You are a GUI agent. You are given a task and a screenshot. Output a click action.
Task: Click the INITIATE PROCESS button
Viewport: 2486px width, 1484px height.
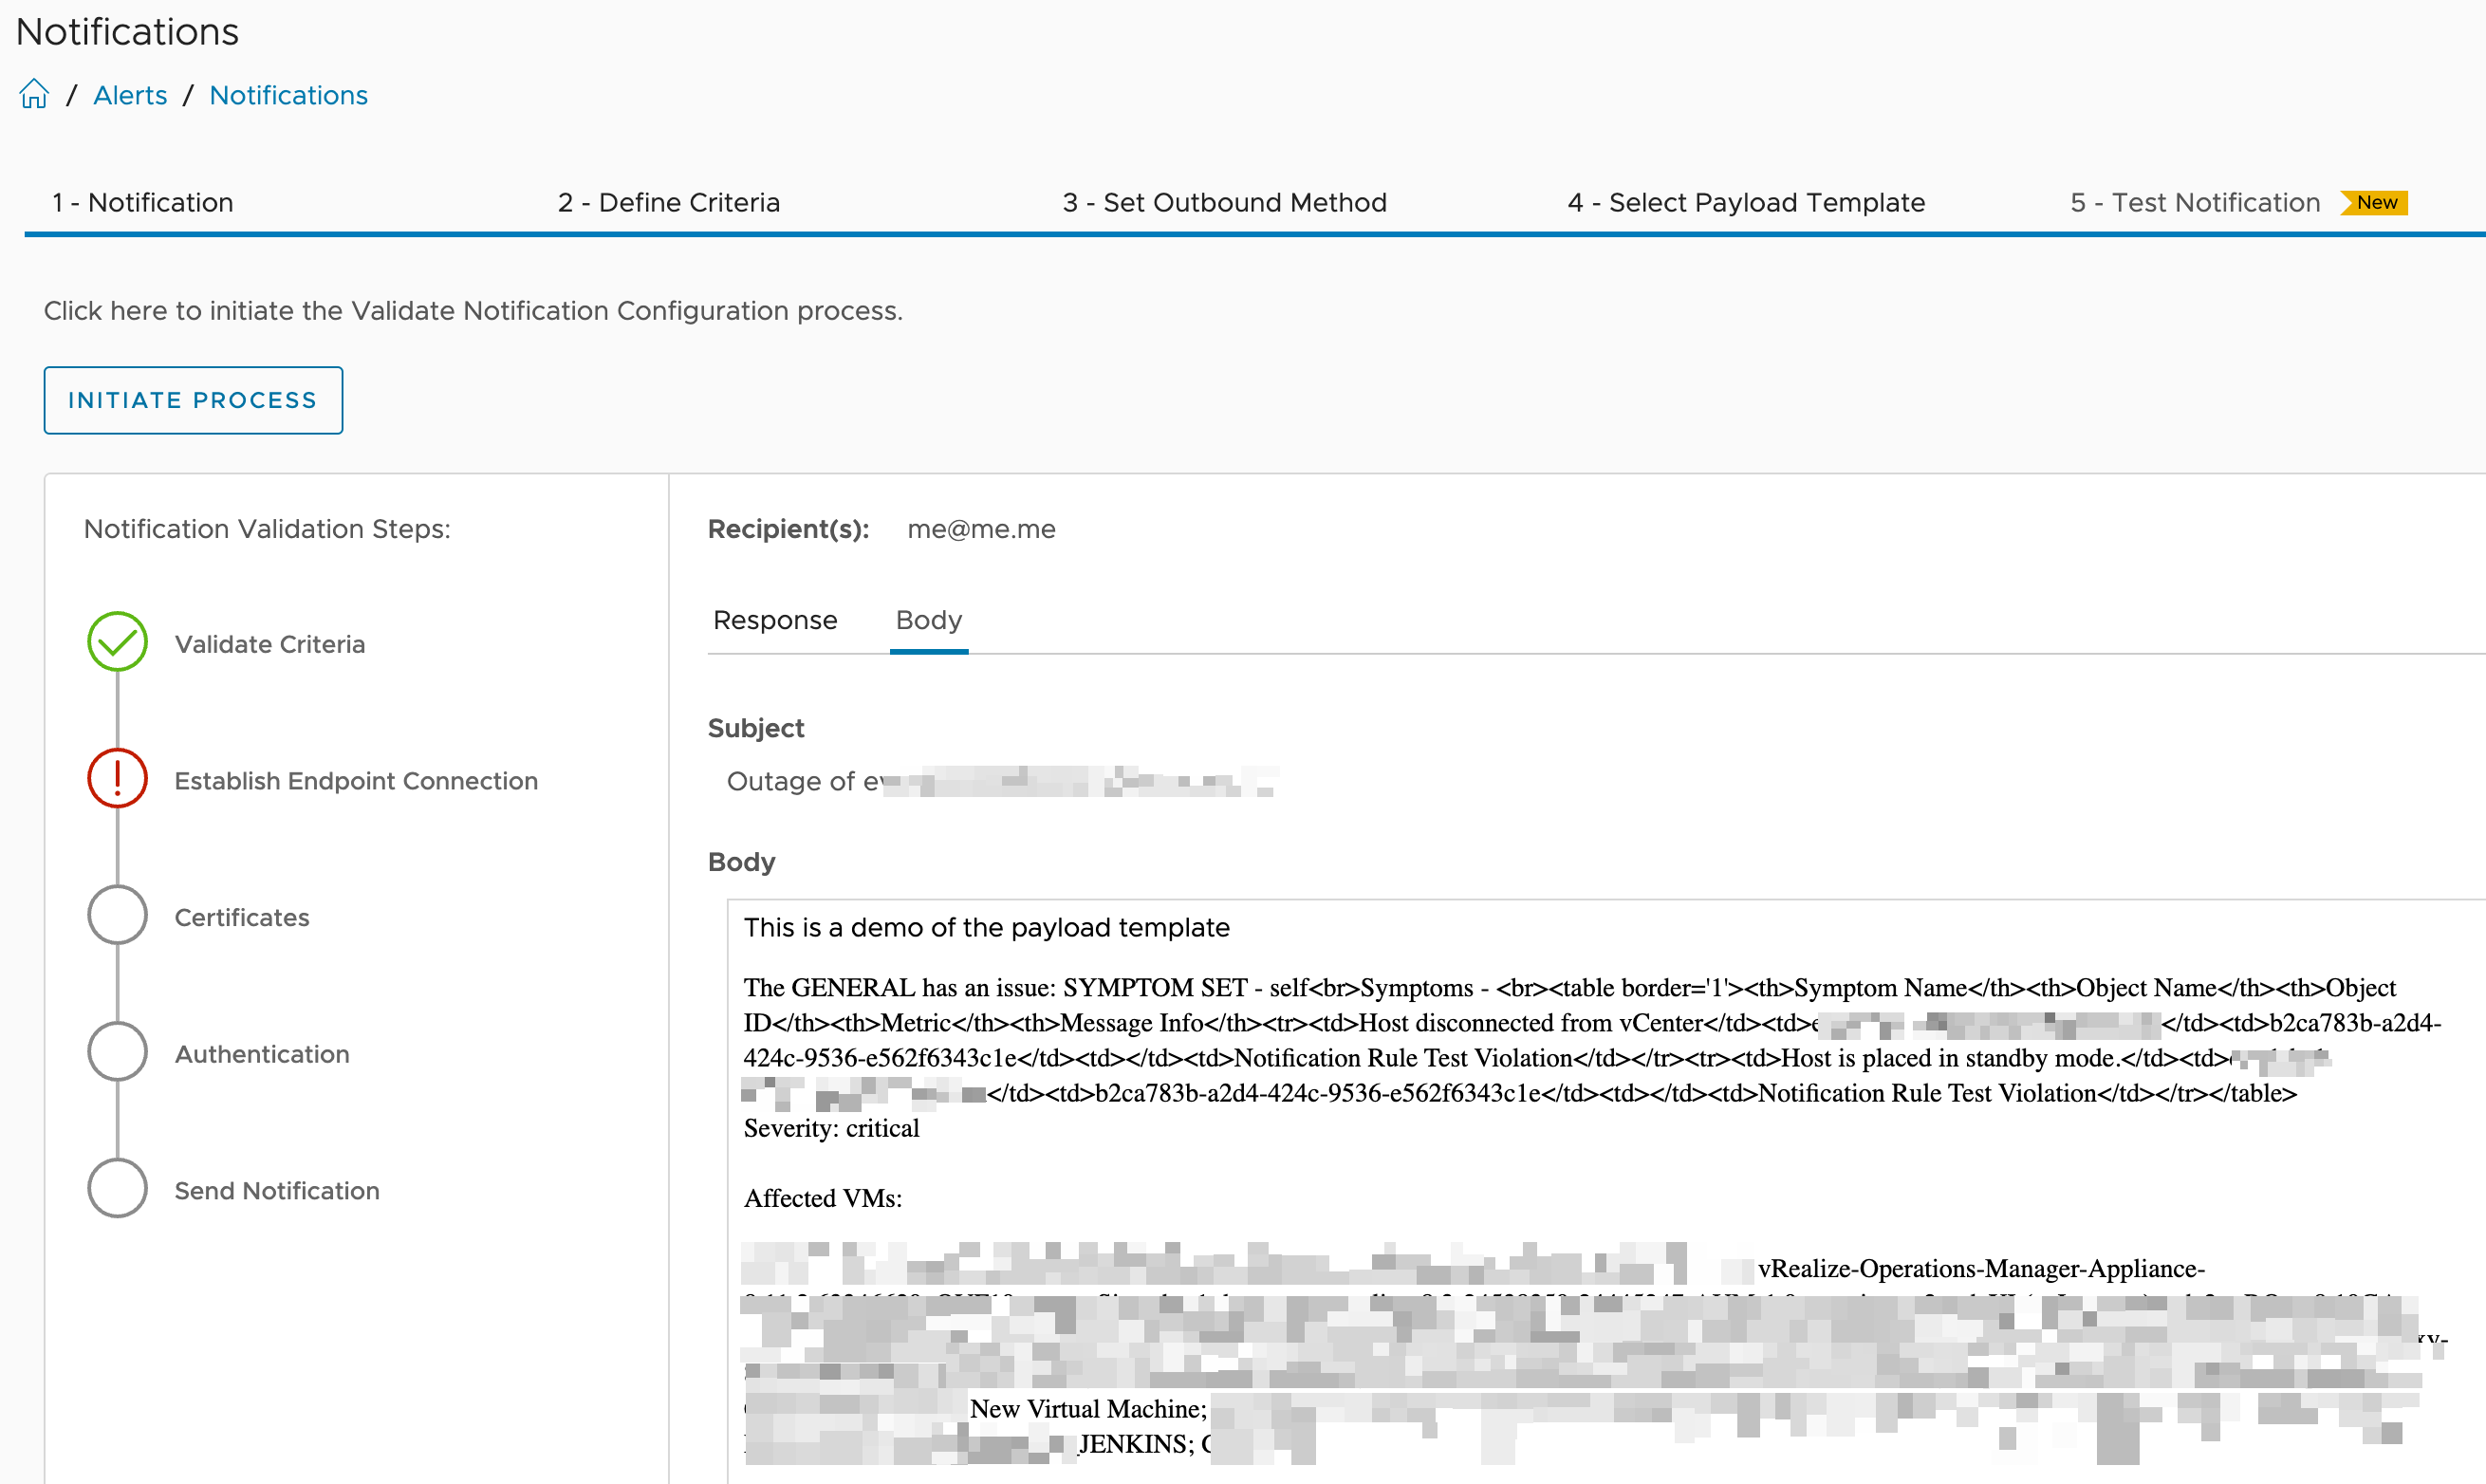pyautogui.click(x=192, y=400)
